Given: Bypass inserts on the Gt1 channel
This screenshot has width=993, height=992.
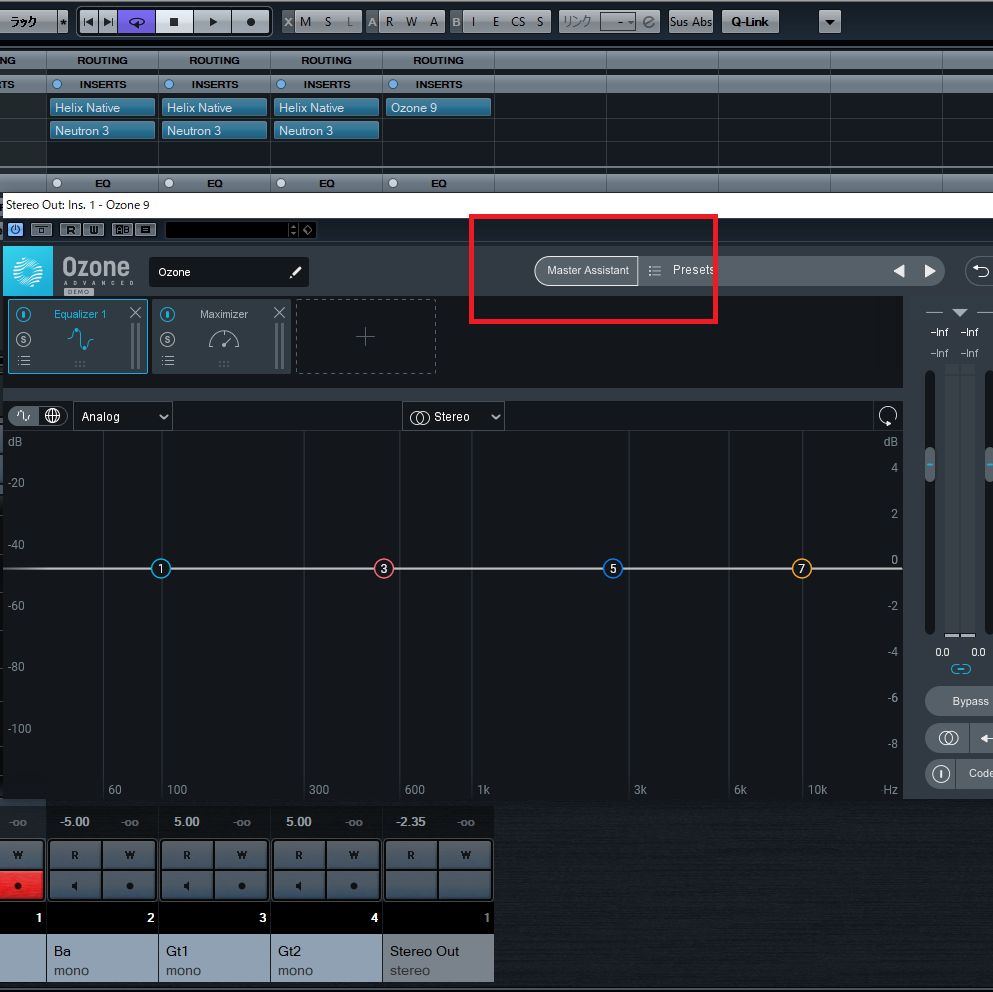Looking at the screenshot, I should coord(169,84).
